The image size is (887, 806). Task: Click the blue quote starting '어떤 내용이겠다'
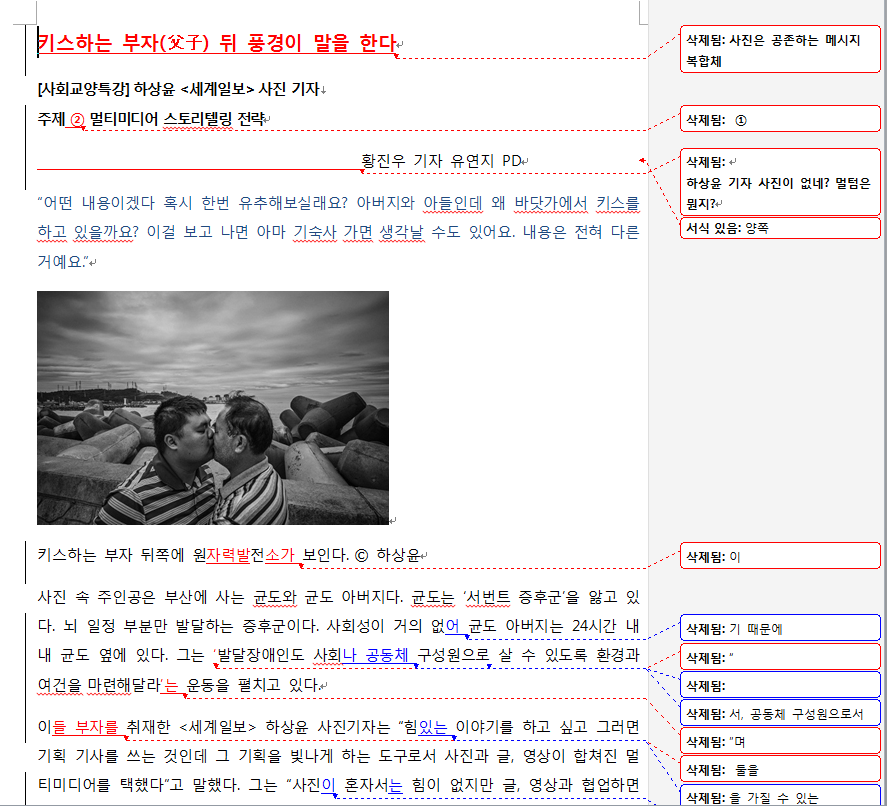click(x=338, y=232)
